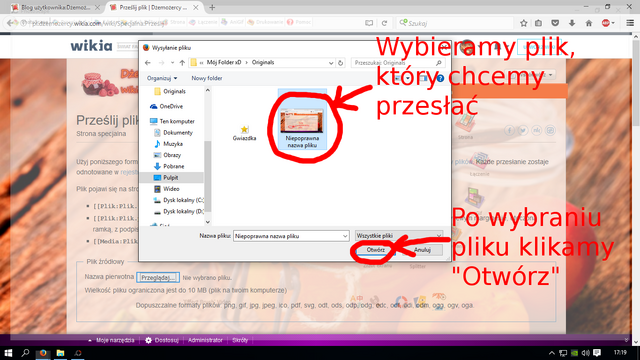640x360 pixels.
Task: Switch to Firefox on the taskbar
Action: point(43,353)
